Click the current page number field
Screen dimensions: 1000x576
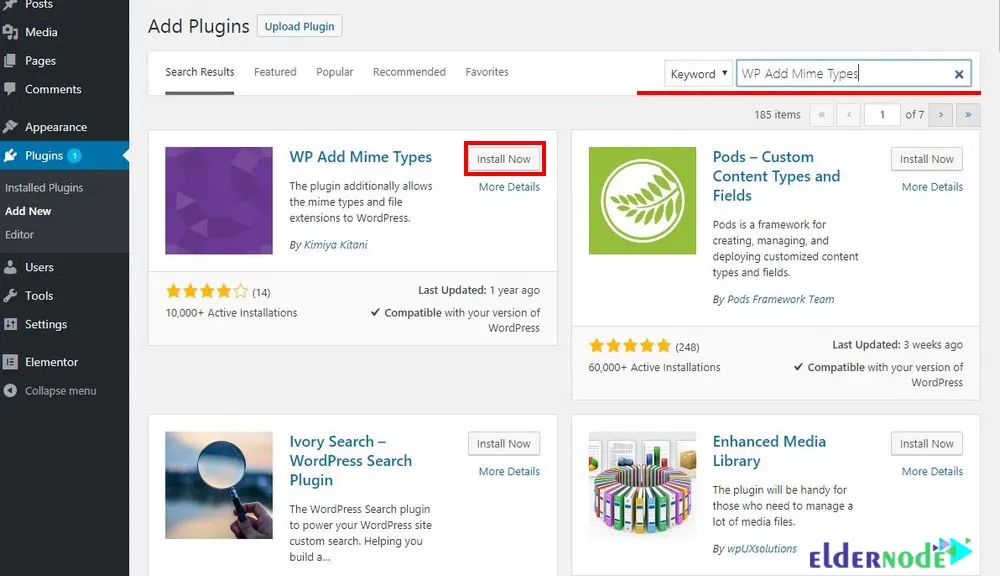(x=882, y=115)
